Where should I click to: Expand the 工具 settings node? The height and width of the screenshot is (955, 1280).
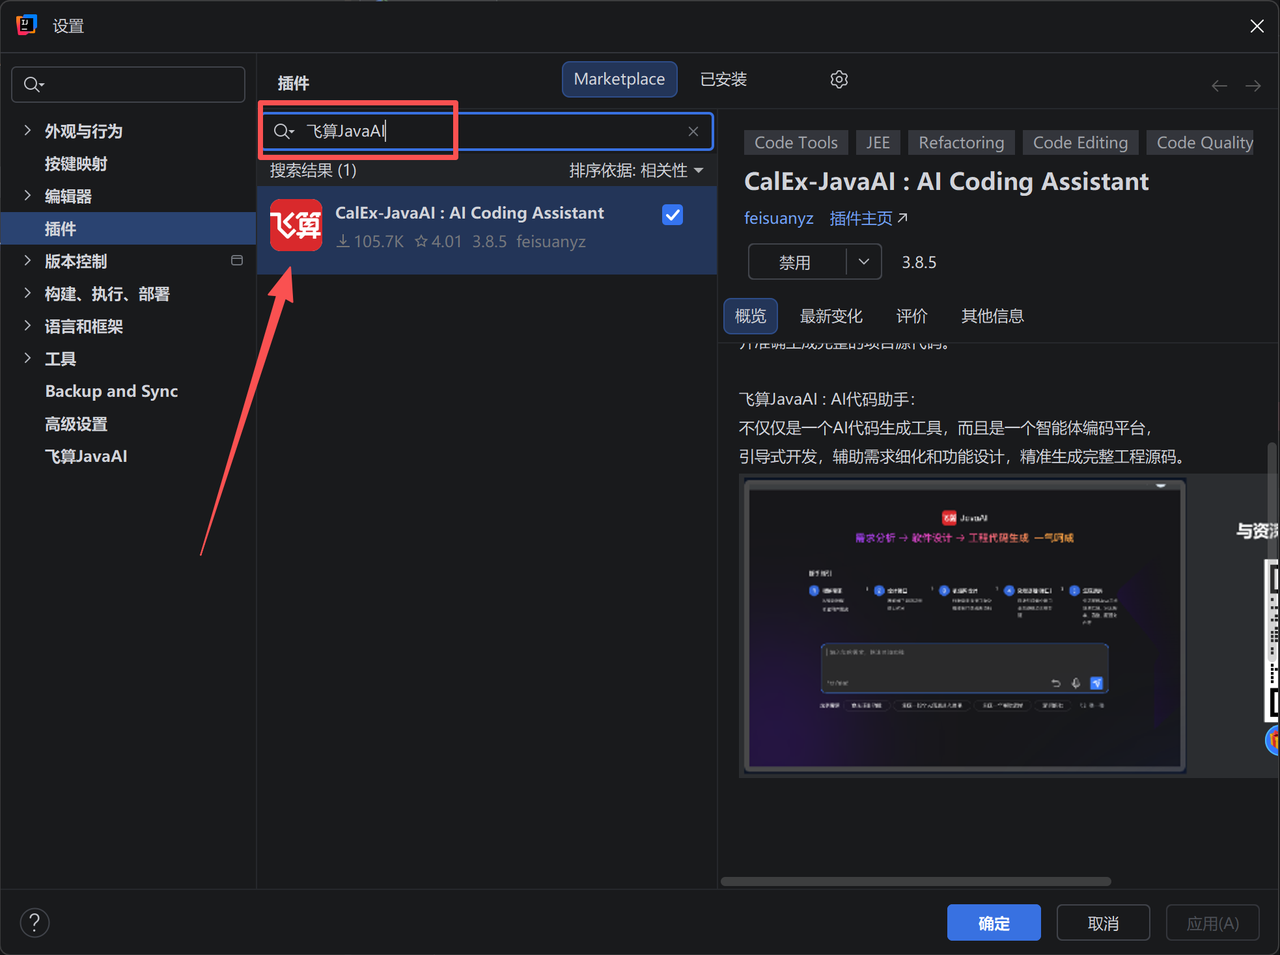click(27, 358)
